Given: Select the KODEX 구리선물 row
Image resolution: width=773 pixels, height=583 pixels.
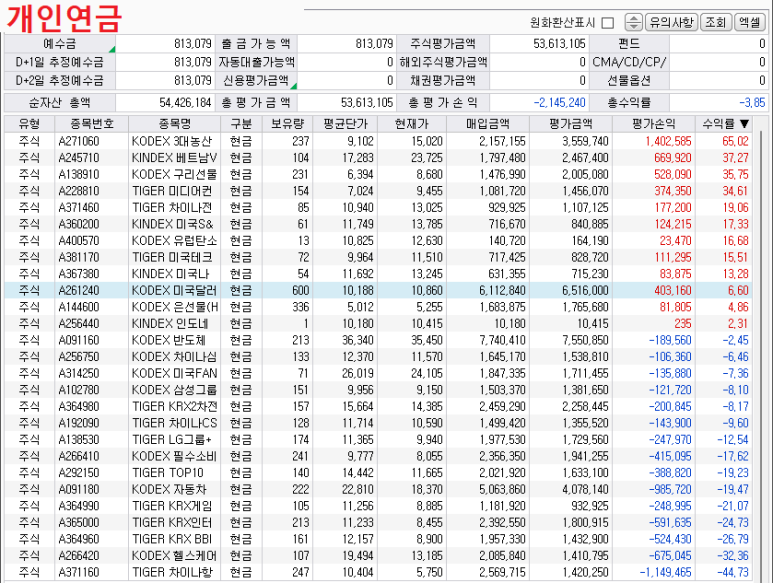Looking at the screenshot, I should point(378,174).
